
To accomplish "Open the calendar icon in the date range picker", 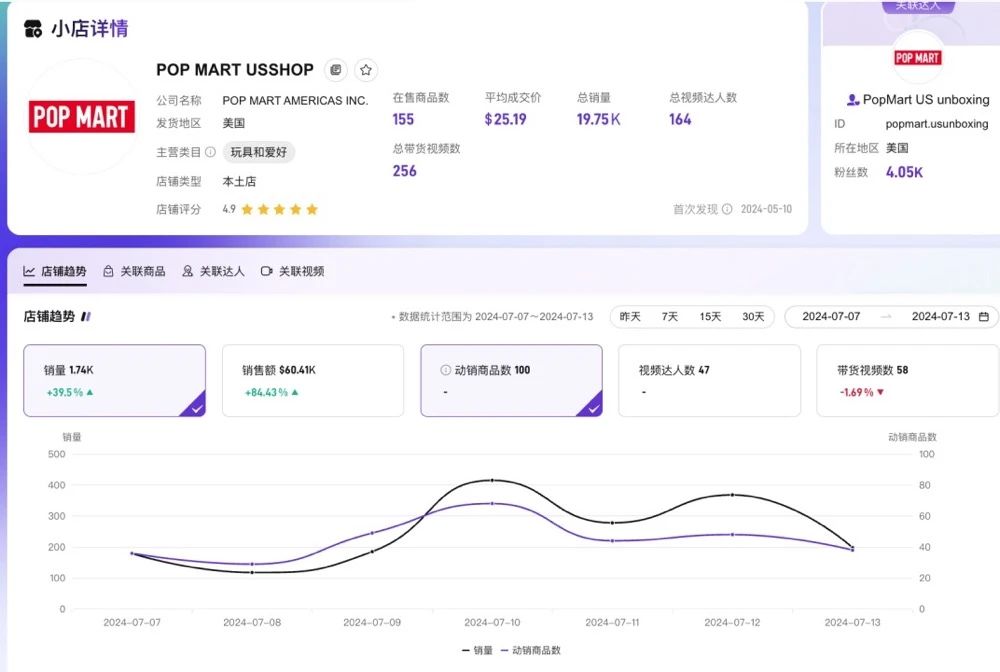I will [984, 317].
